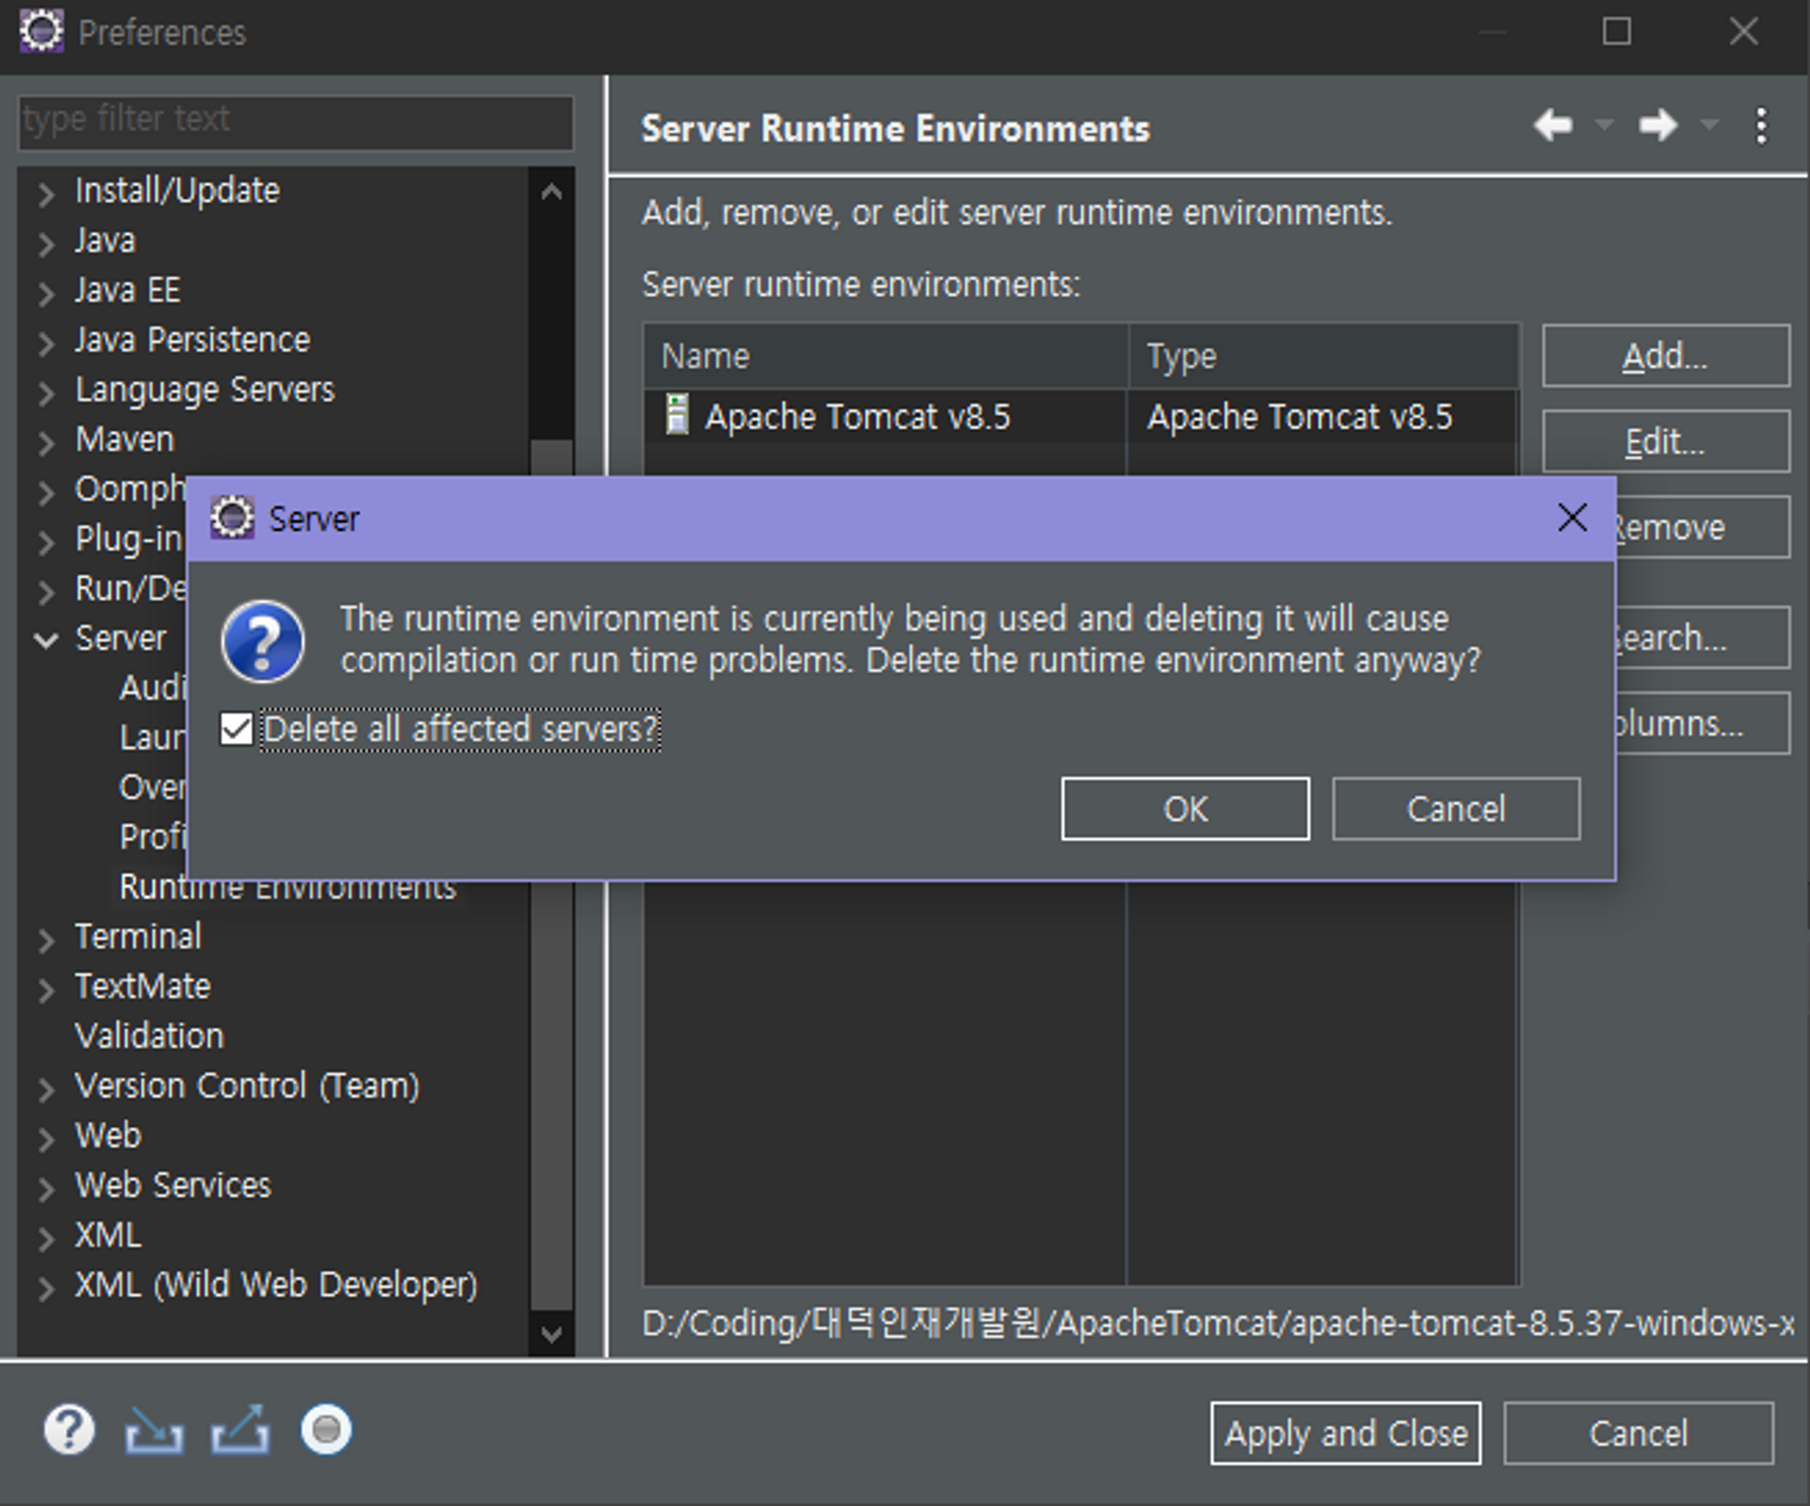Expand the Terminal tree node
The height and width of the screenshot is (1506, 1810).
pos(46,939)
